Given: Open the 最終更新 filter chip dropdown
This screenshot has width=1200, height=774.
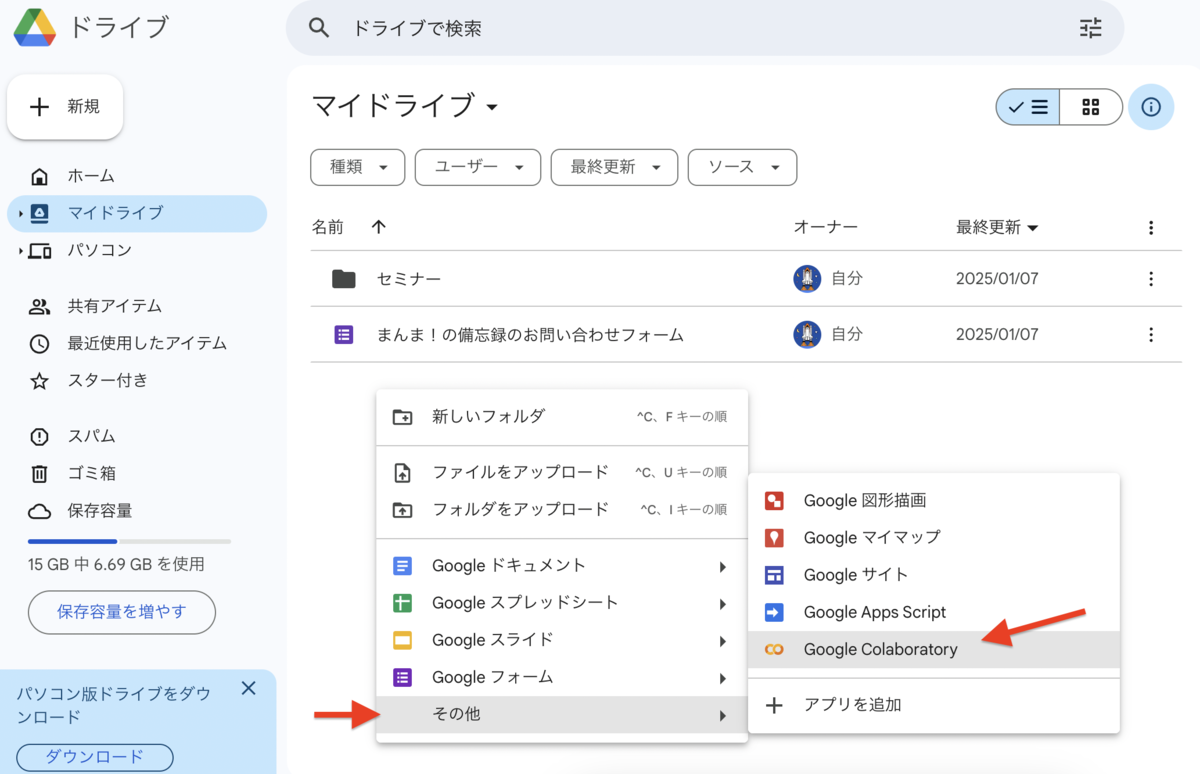Looking at the screenshot, I should pyautogui.click(x=614, y=167).
